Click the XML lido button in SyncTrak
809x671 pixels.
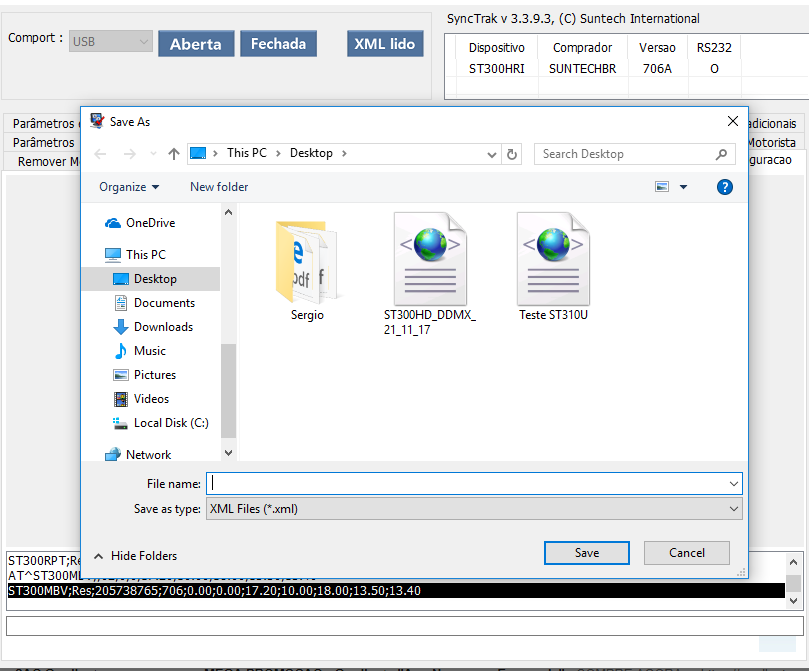385,44
